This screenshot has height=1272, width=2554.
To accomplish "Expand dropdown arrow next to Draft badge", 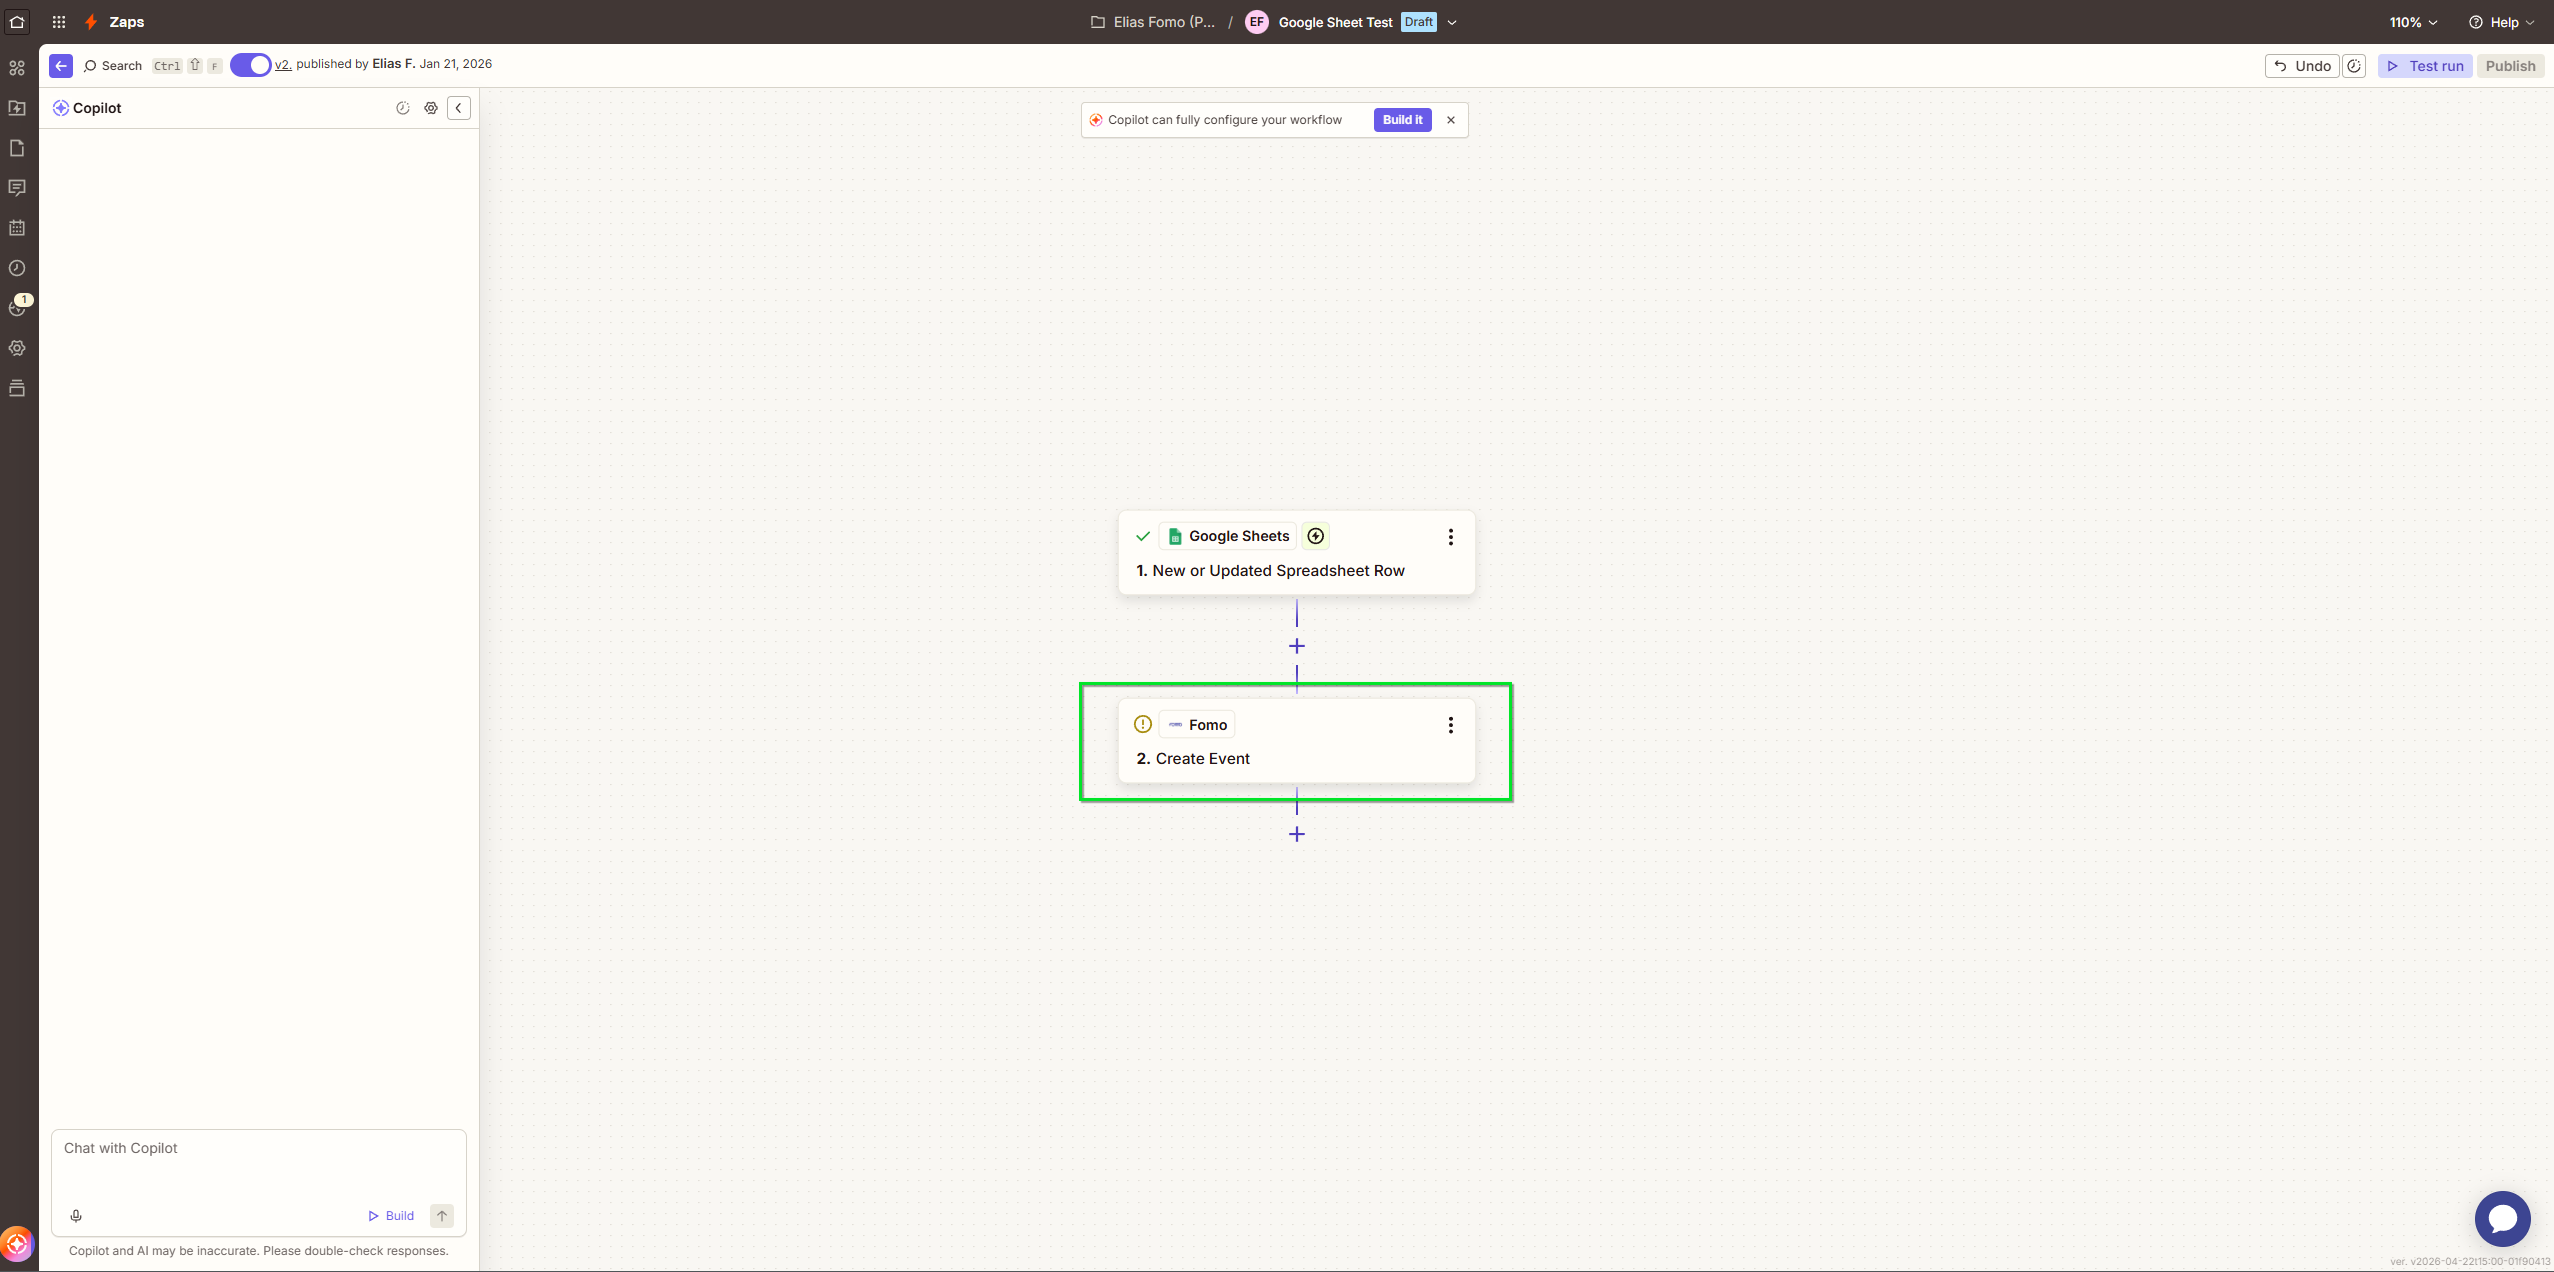I will click(1452, 22).
